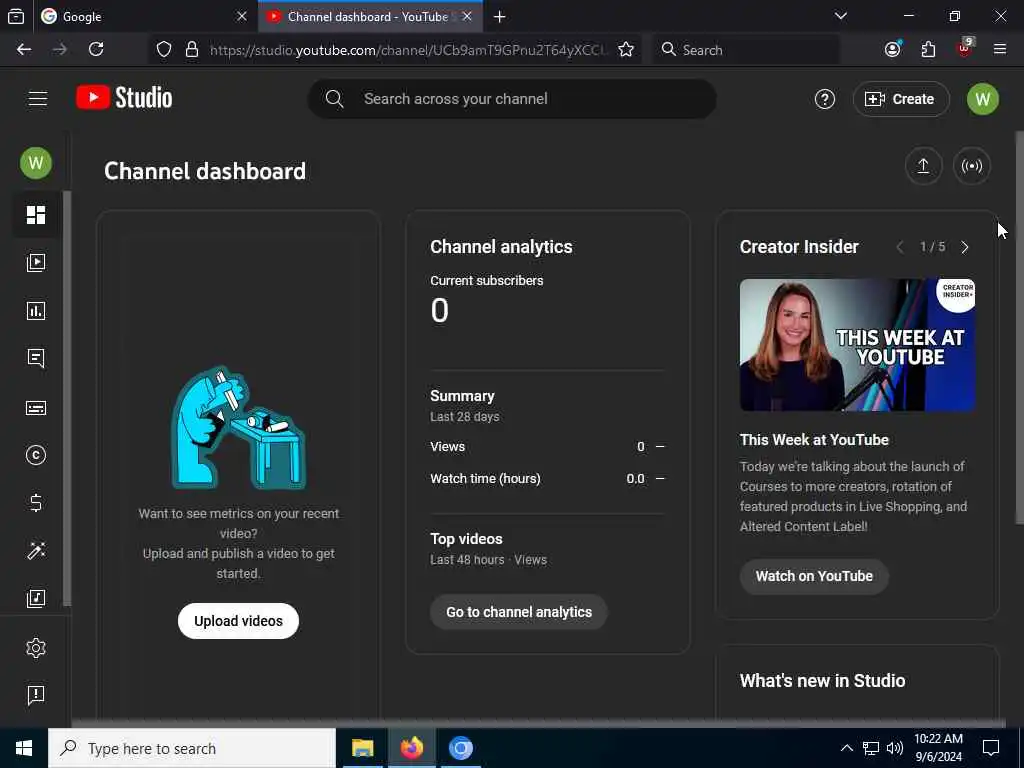Click the sidebar vertical scrollbar
The width and height of the screenshot is (1024, 768).
(x=67, y=398)
